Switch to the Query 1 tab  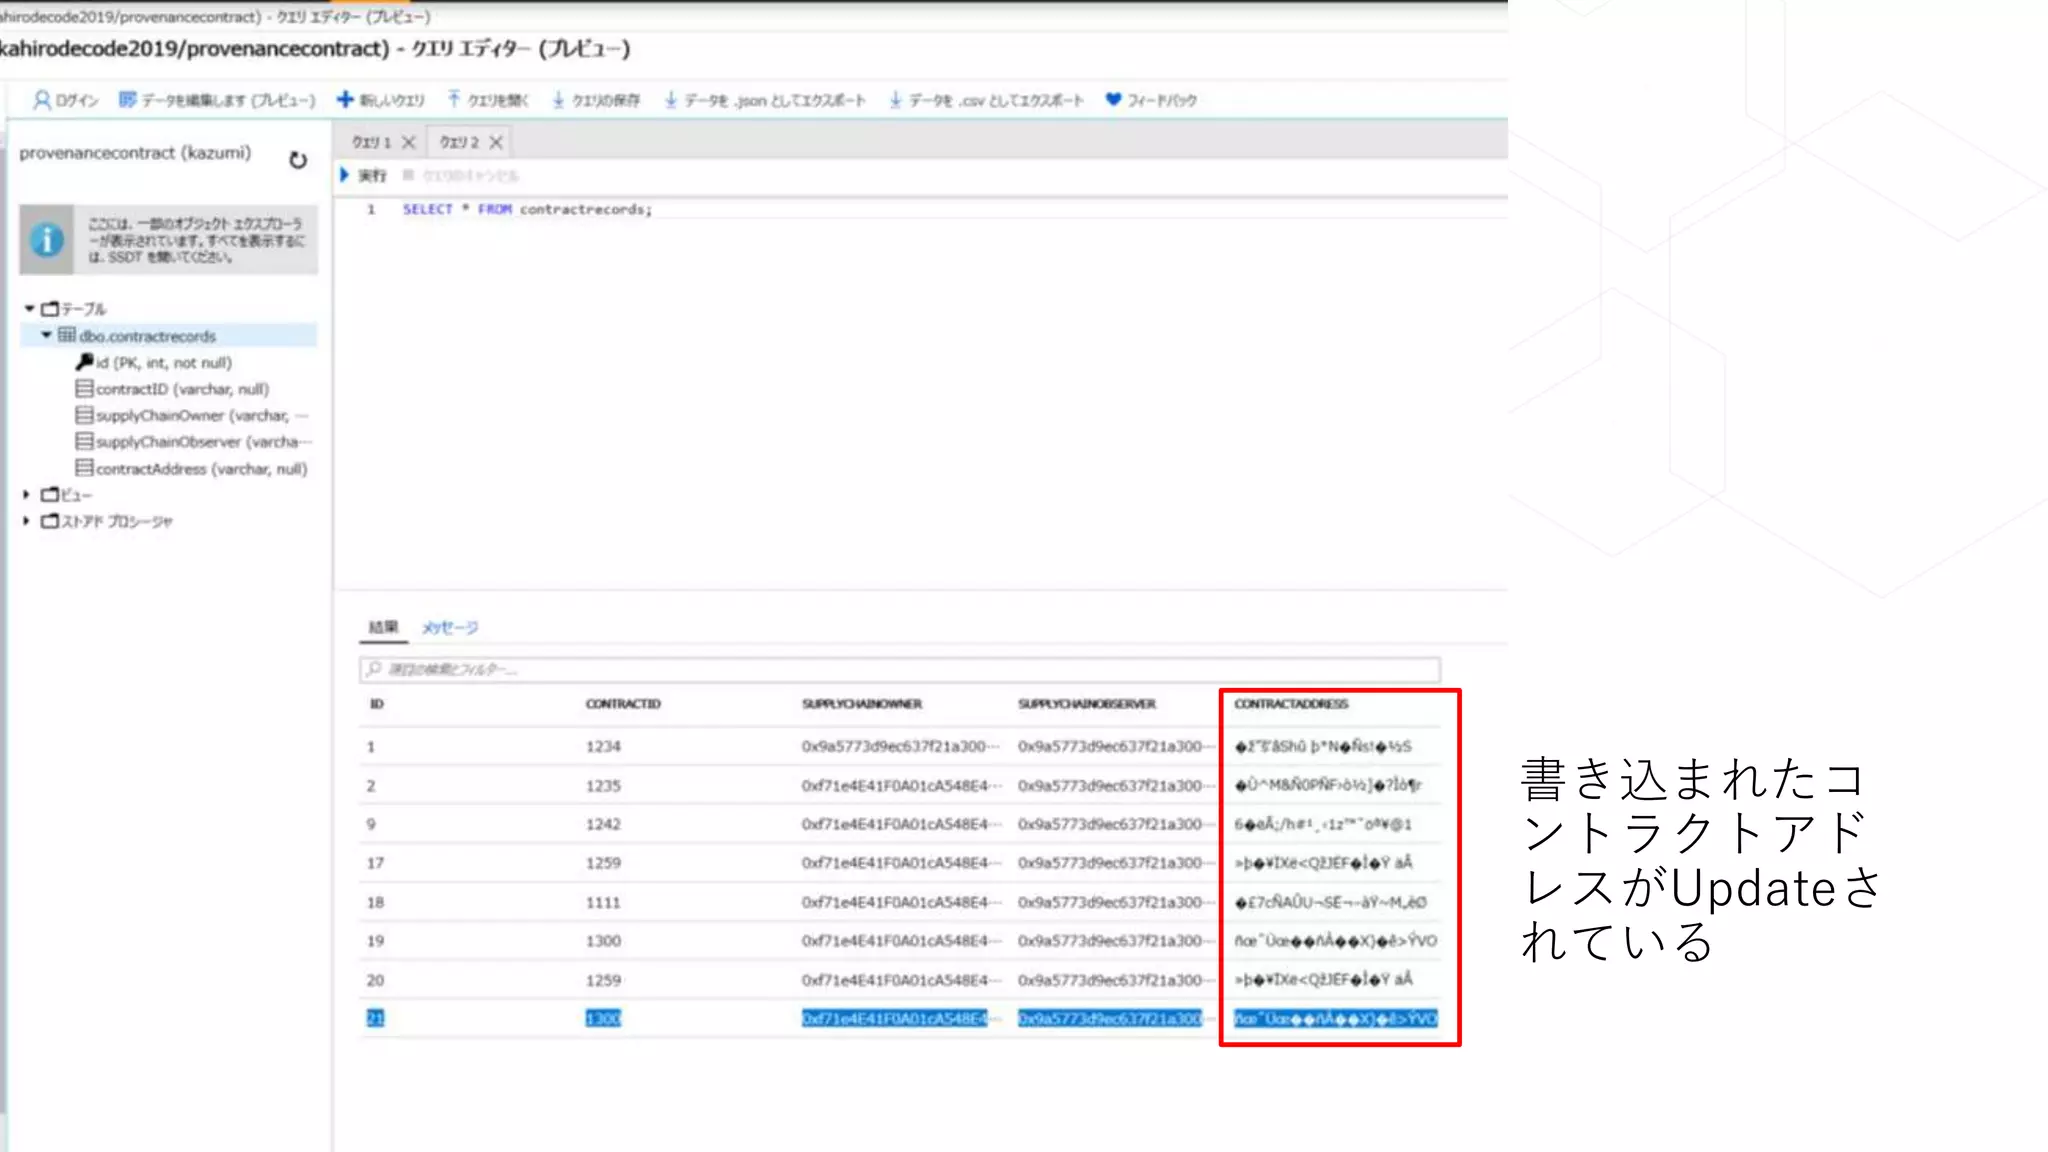(372, 142)
